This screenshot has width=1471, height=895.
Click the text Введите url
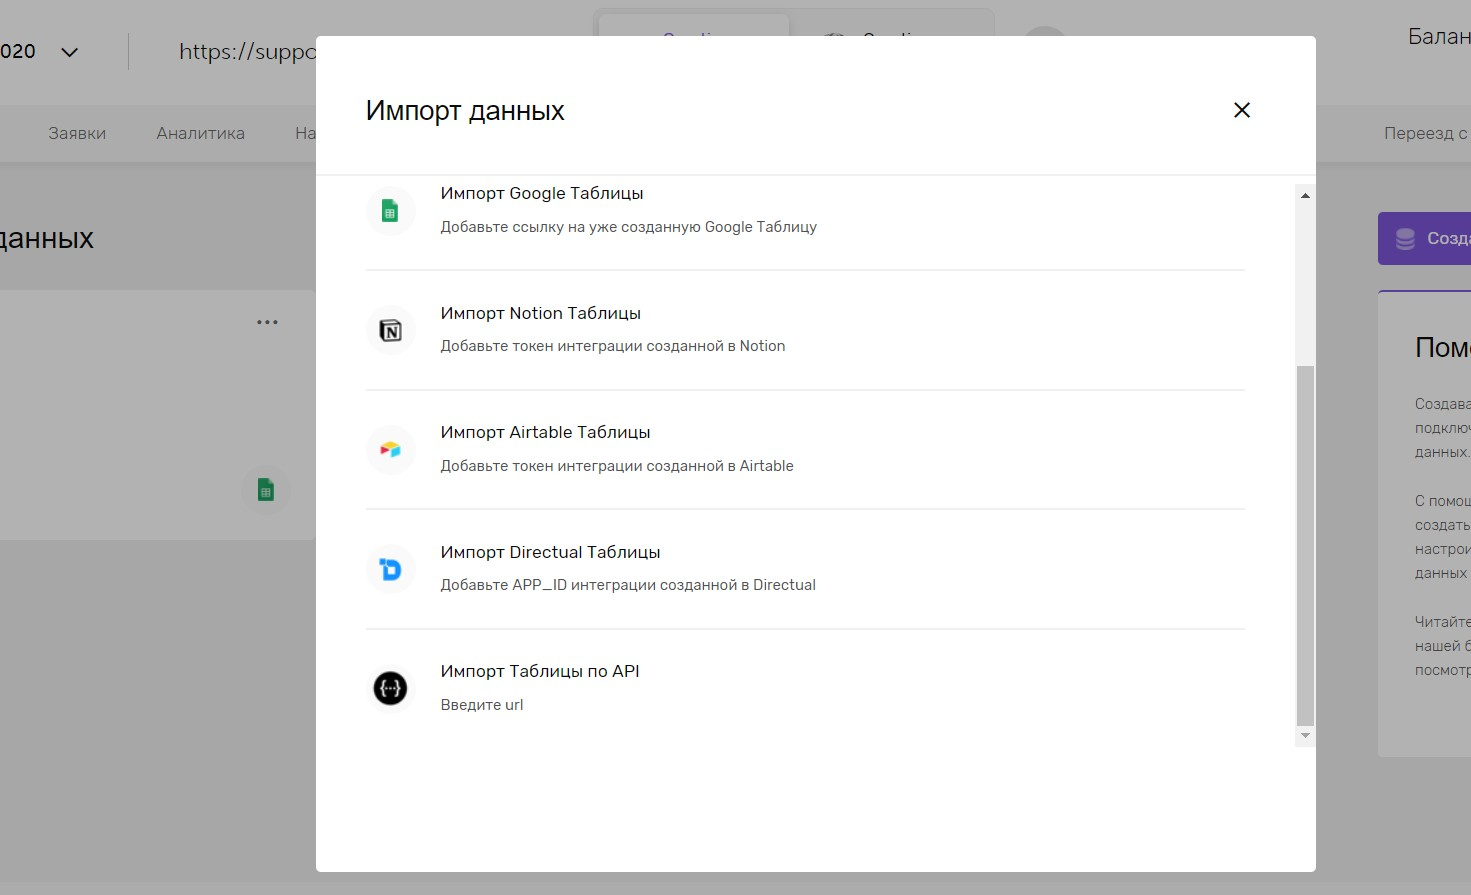(482, 705)
